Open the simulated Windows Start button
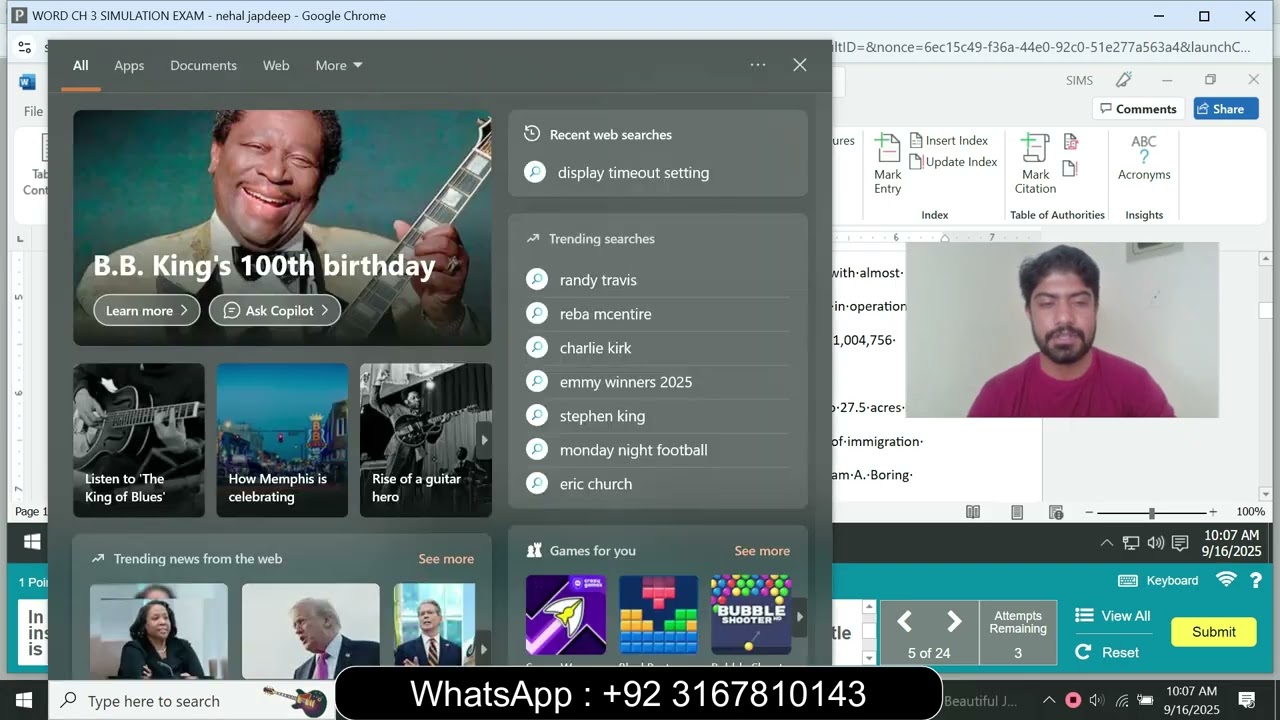1280x720 pixels. pos(31,542)
